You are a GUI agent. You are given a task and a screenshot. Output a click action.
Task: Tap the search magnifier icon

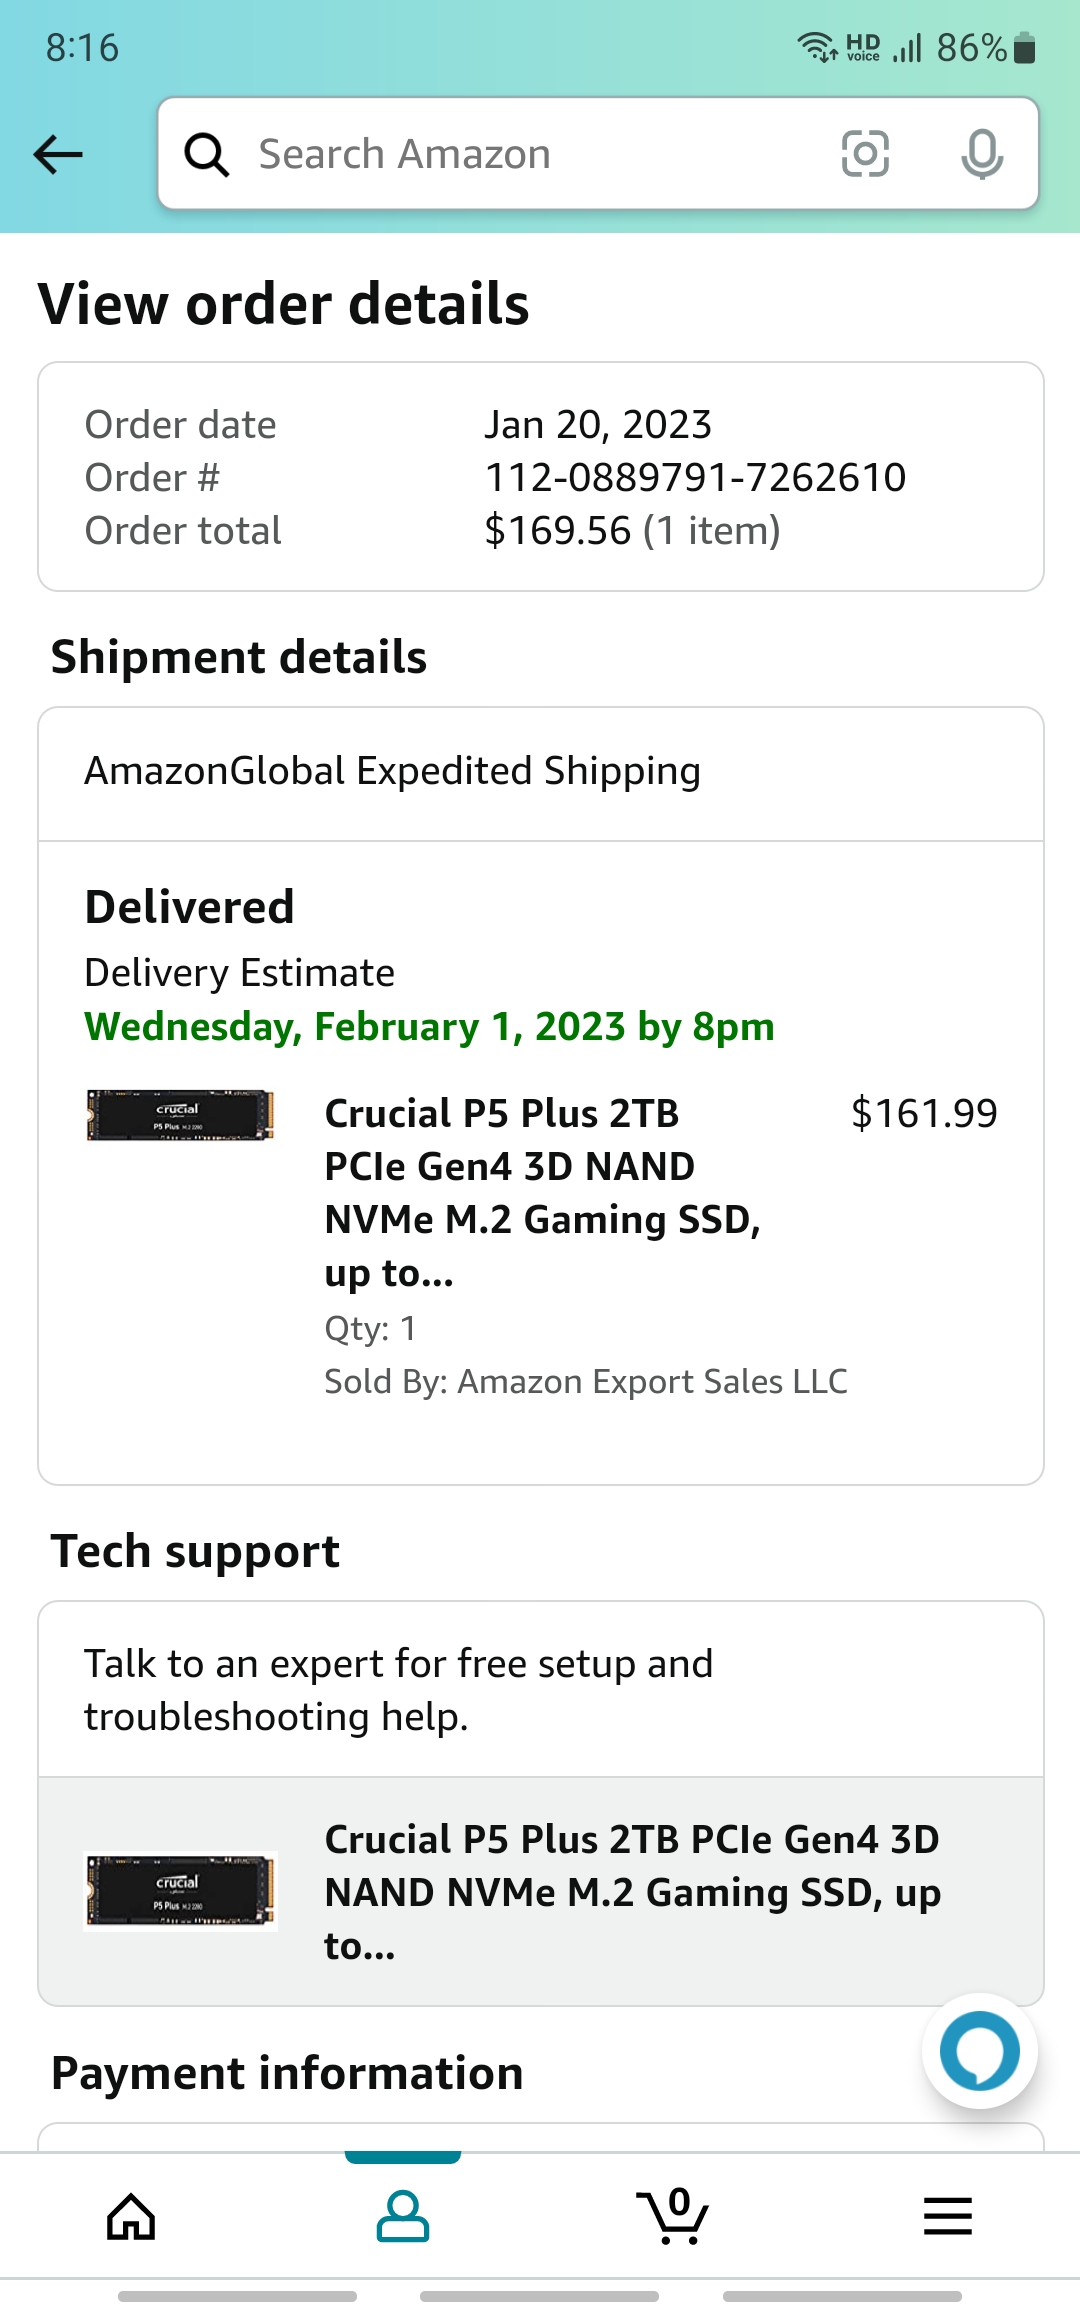tap(207, 155)
